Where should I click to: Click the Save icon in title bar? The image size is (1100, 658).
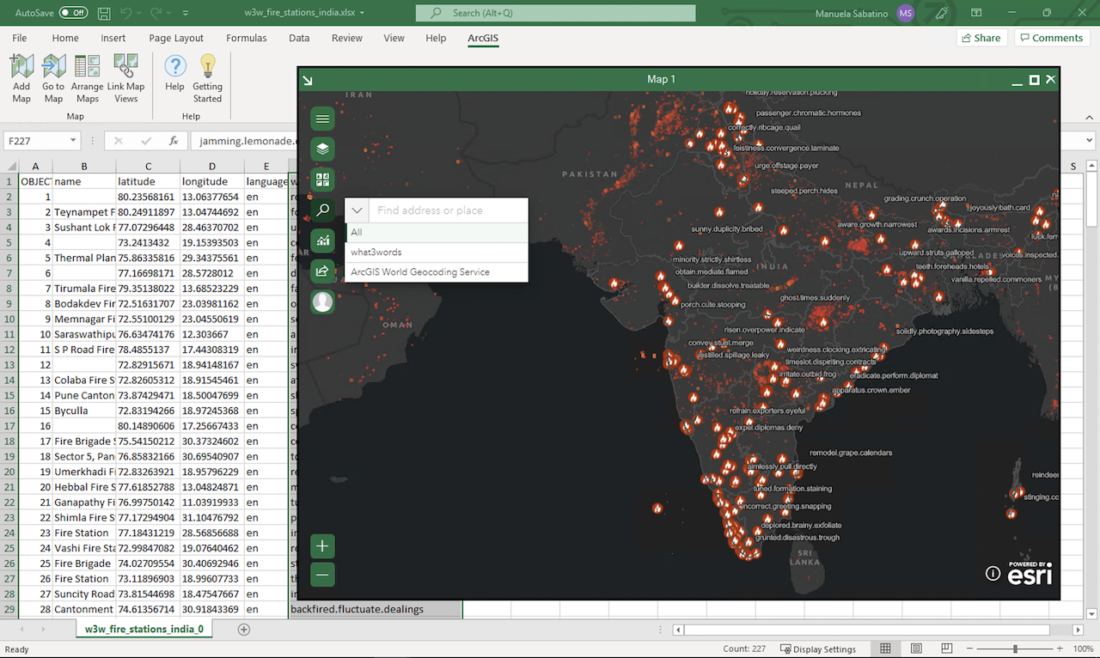[104, 13]
